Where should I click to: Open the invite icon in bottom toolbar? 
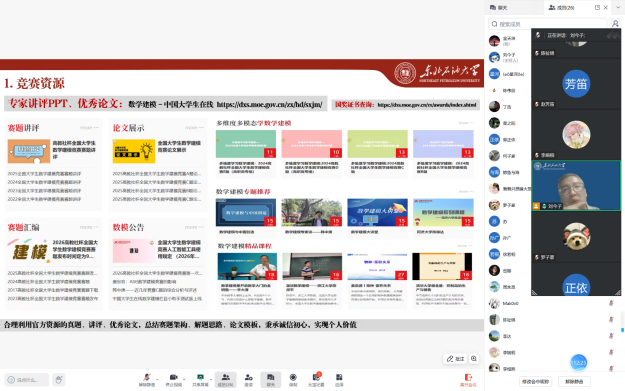[248, 380]
